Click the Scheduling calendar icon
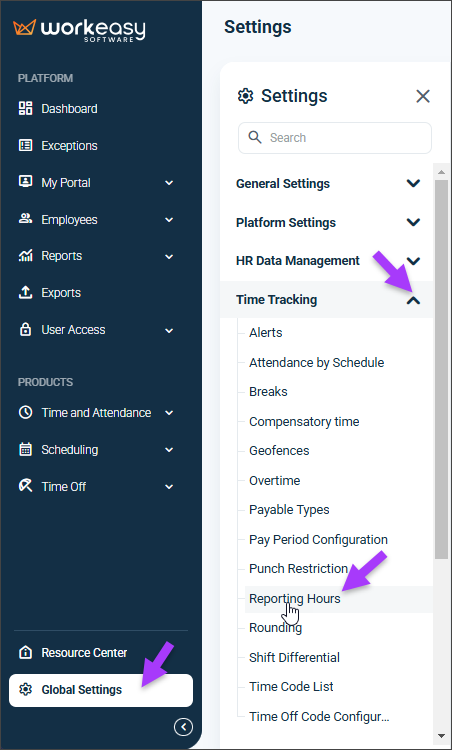 [x=25, y=449]
